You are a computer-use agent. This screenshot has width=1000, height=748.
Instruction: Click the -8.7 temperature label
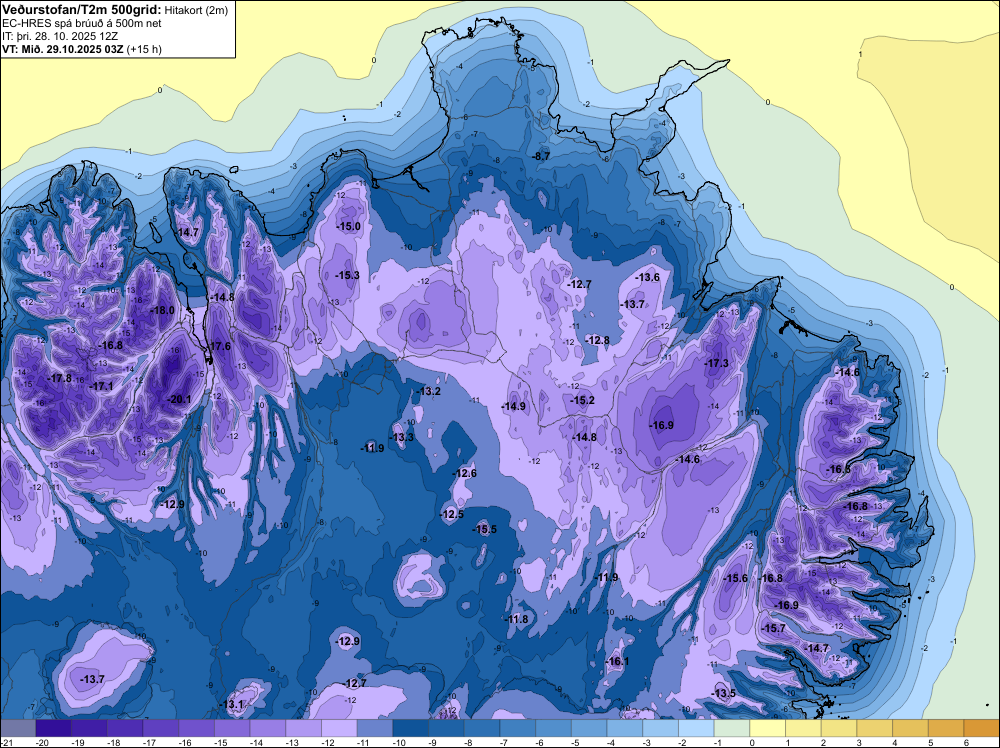[541, 156]
